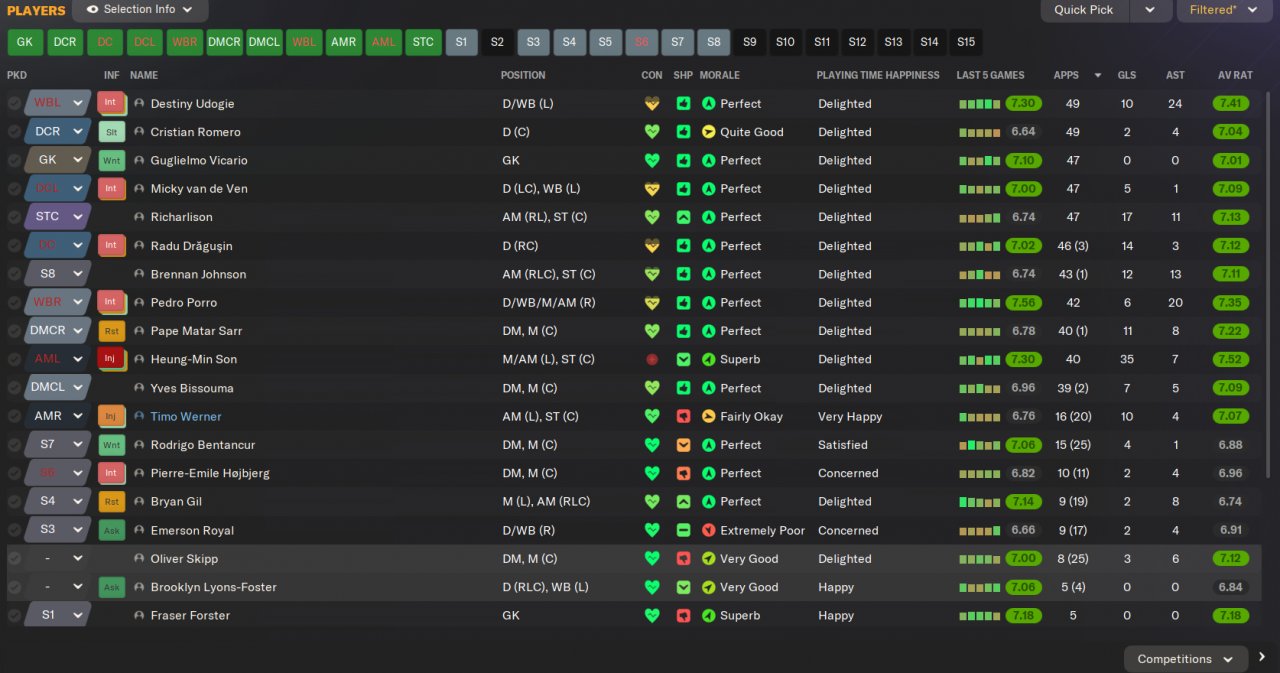
Task: Select the S1 substitute tab
Action: (461, 42)
